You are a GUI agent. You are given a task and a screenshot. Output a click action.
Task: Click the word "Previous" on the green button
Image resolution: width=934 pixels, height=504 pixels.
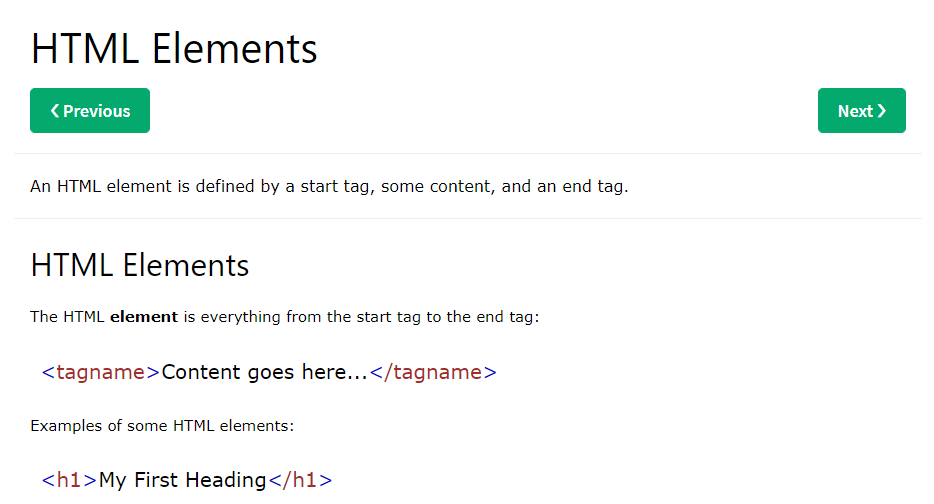click(97, 111)
